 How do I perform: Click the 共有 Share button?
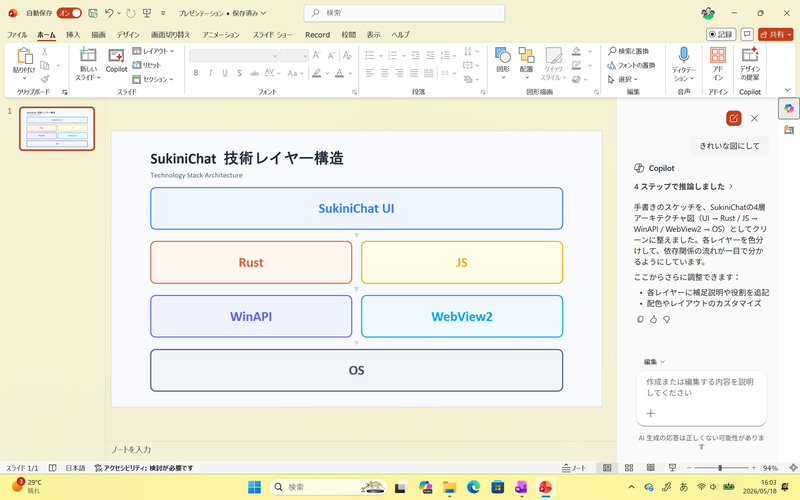tap(776, 34)
